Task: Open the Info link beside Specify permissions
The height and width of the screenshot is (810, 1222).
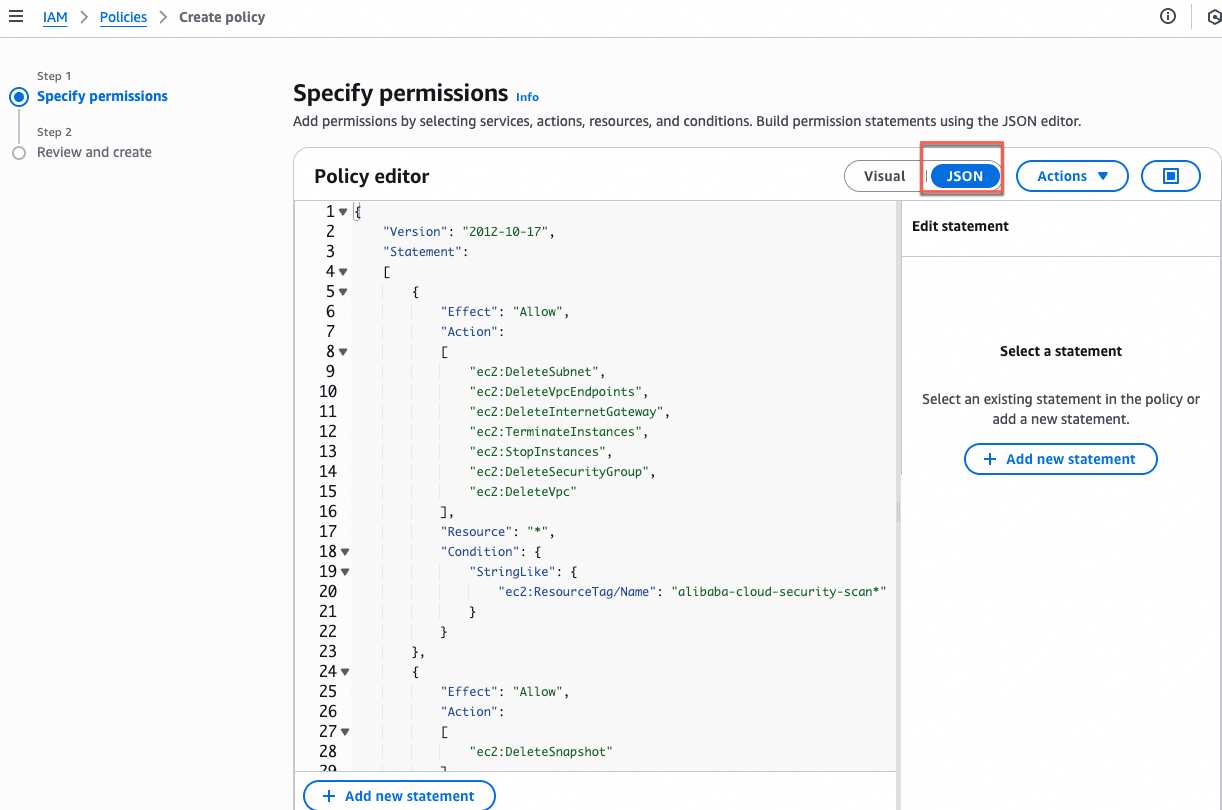Action: click(x=527, y=97)
